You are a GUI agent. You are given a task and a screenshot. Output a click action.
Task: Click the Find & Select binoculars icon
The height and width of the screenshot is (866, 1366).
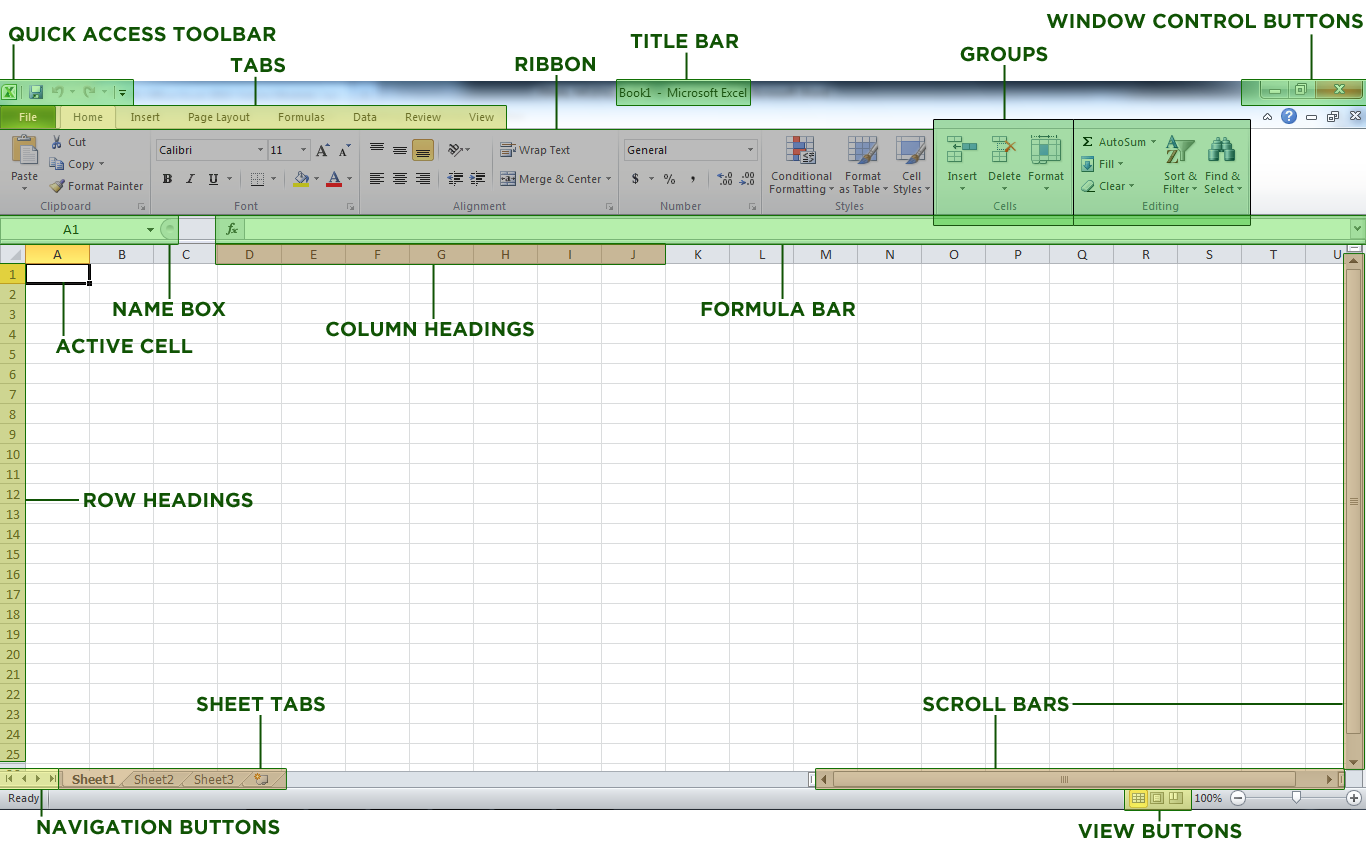(1222, 150)
